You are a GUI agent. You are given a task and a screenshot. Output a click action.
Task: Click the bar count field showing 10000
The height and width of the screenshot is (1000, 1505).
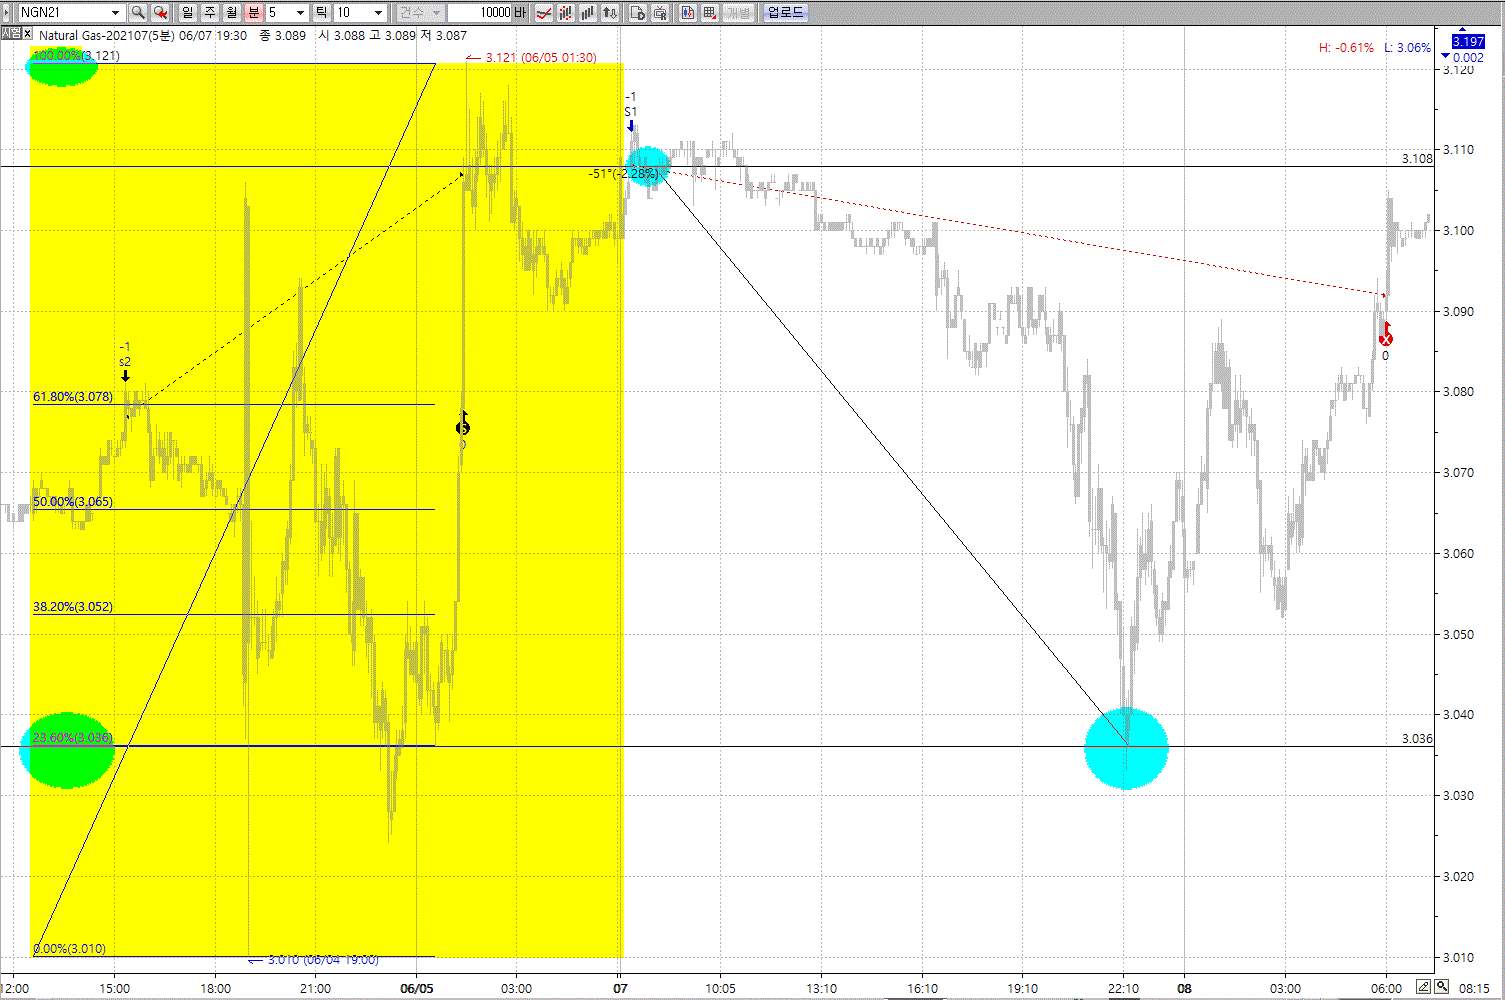[x=480, y=13]
